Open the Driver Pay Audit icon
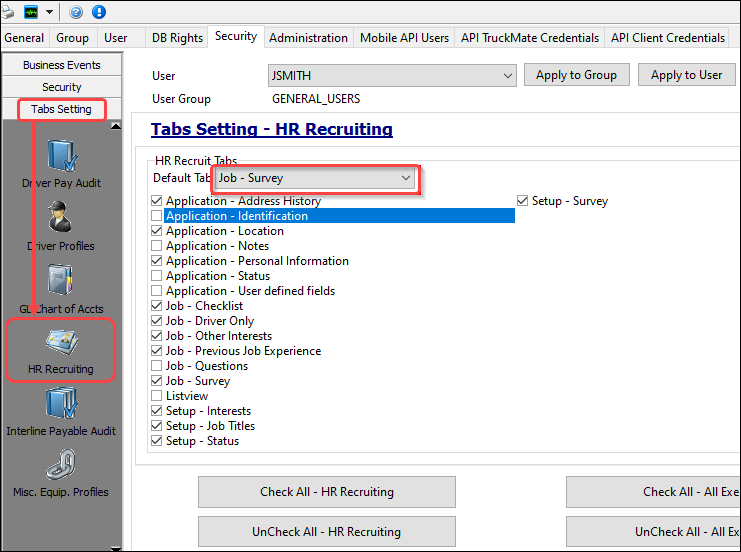 (x=62, y=156)
